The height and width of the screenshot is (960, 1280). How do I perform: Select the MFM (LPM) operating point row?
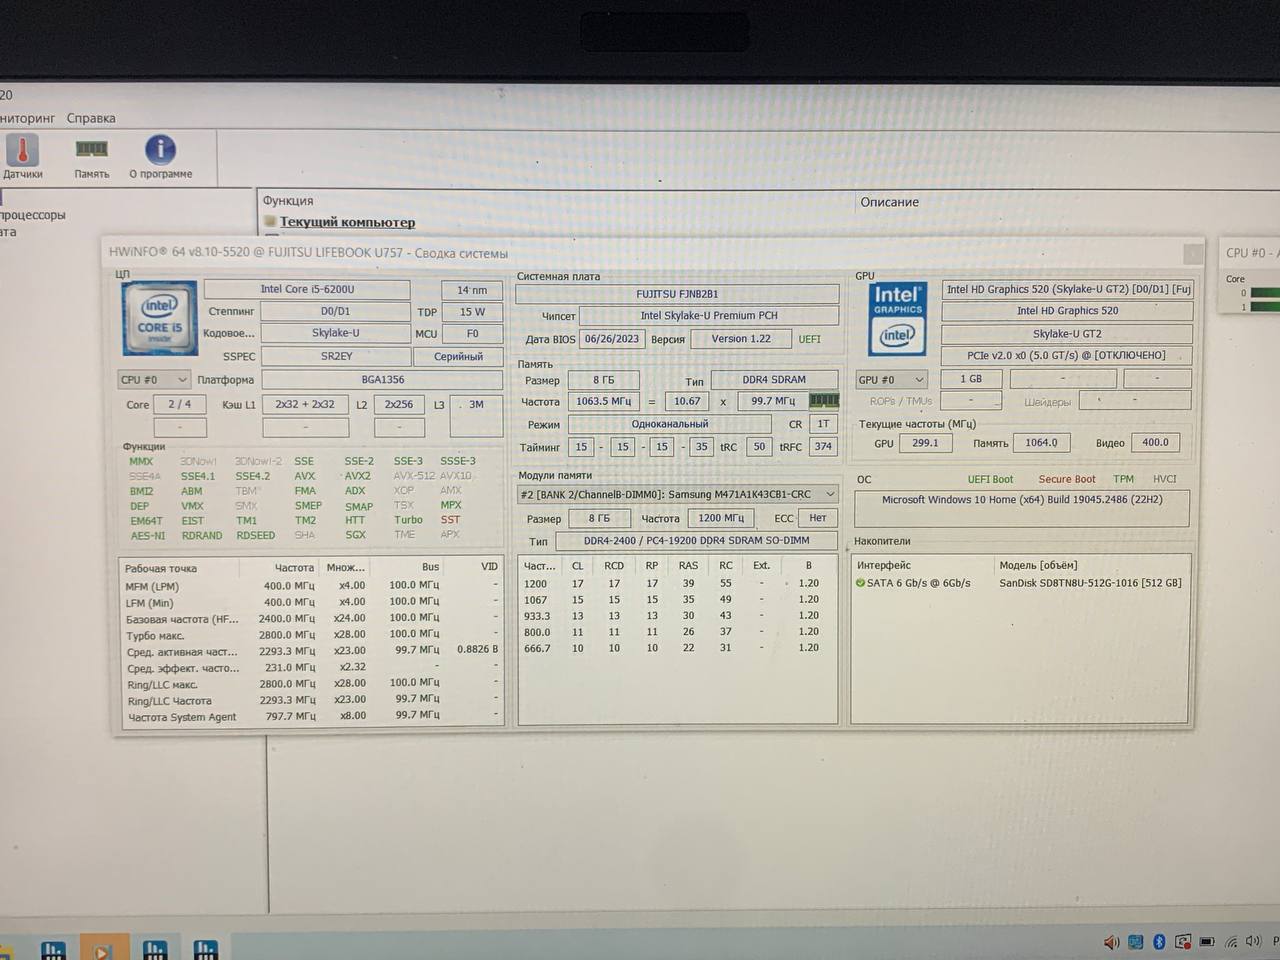pos(311,586)
